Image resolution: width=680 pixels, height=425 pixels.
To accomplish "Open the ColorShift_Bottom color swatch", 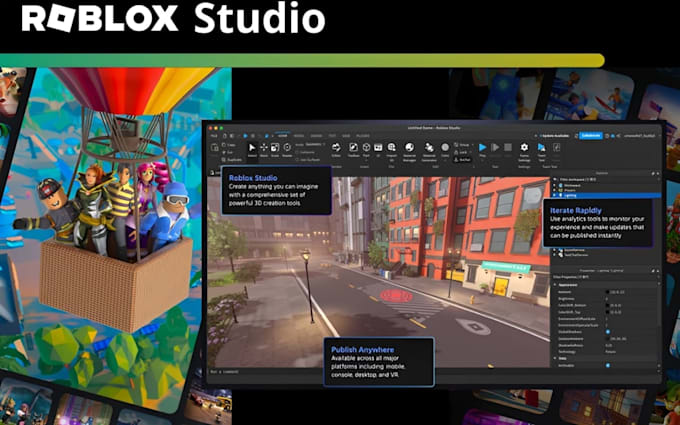I will [608, 305].
